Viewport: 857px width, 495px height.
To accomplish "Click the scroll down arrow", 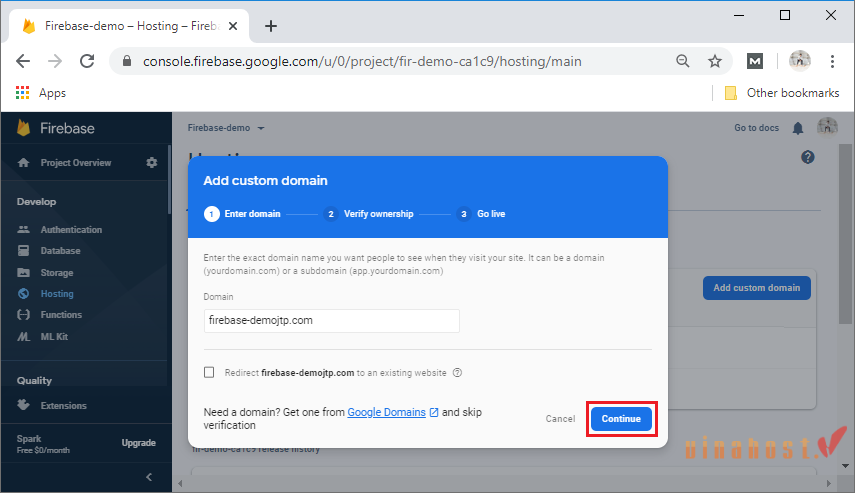I will (846, 467).
